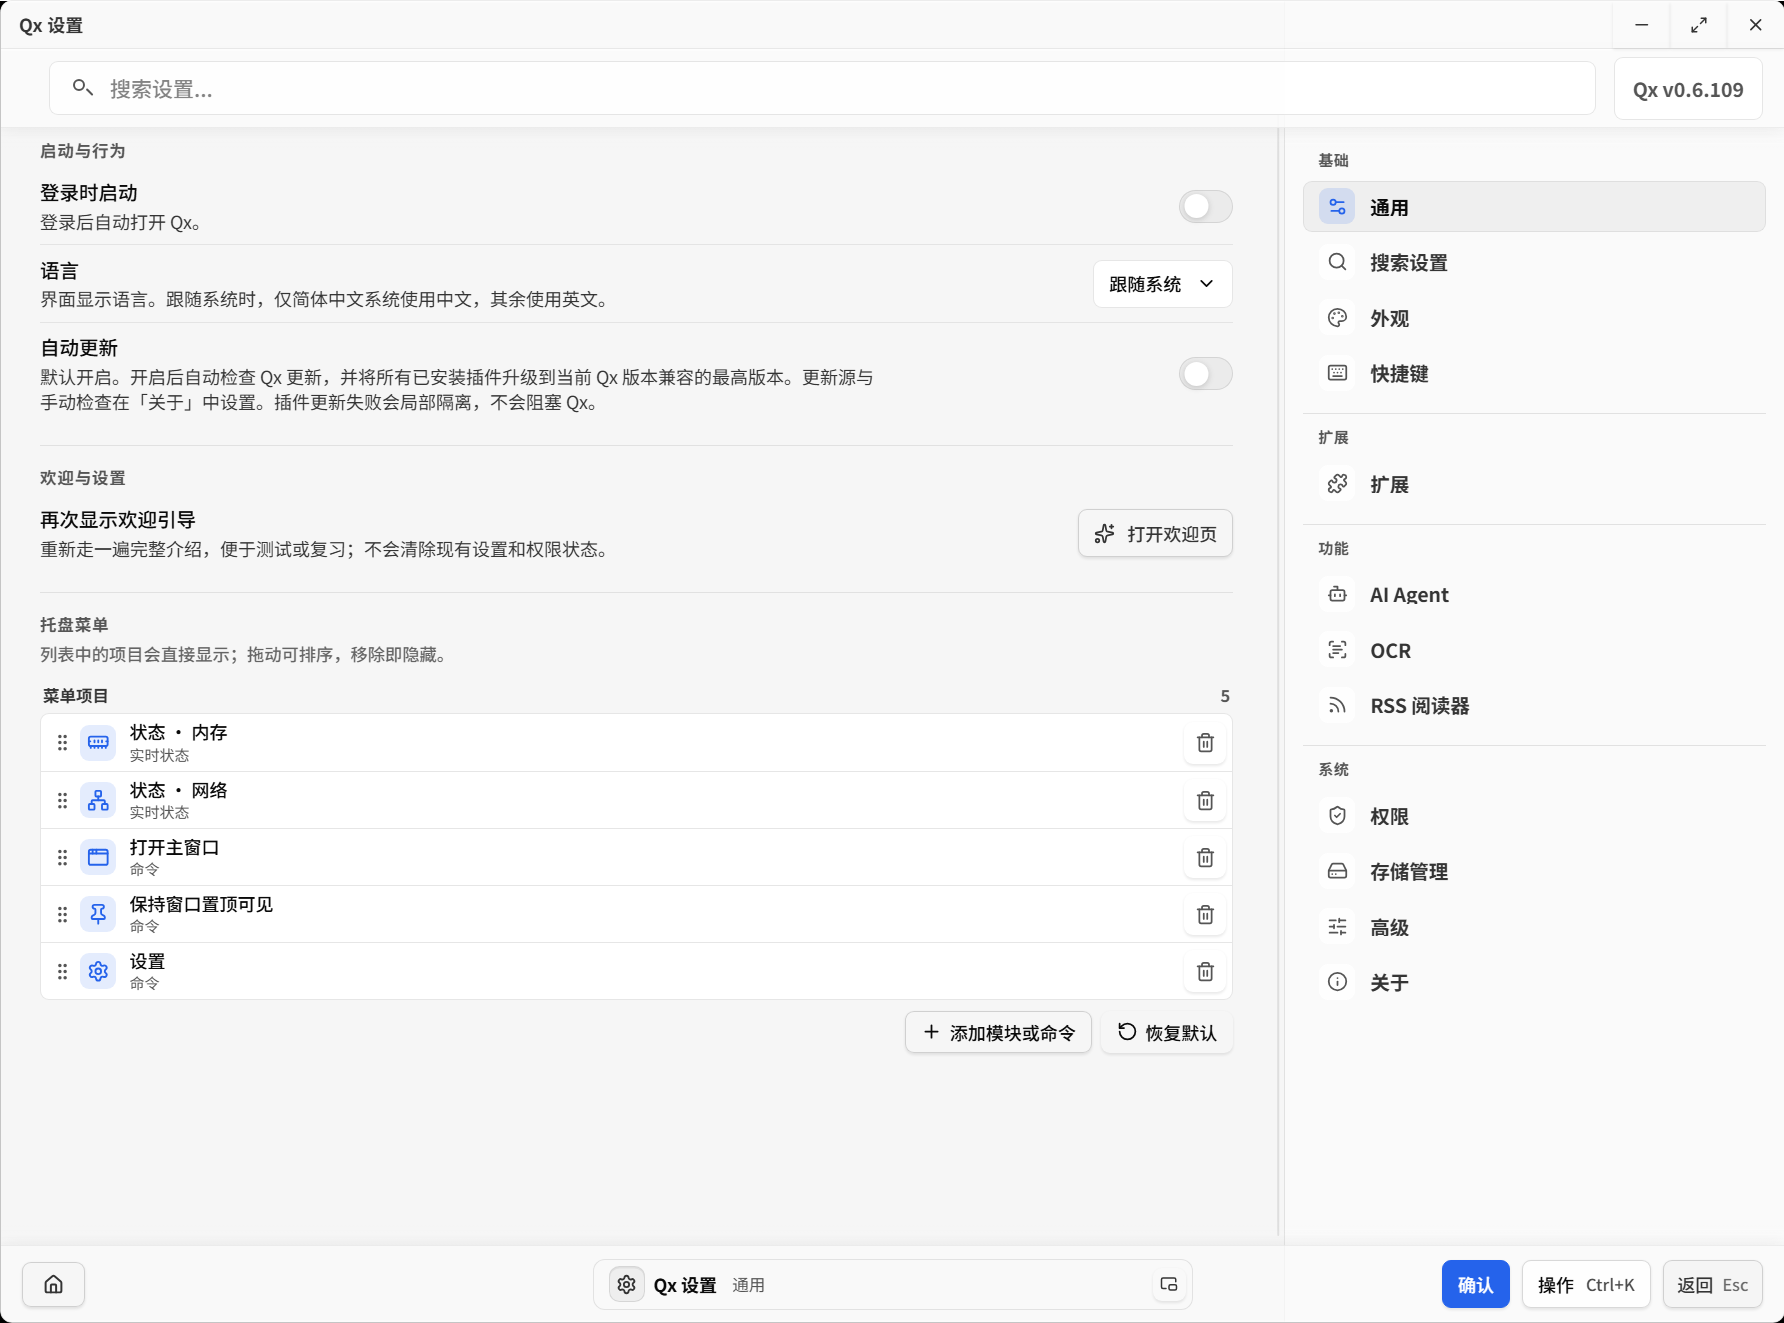Image resolution: width=1784 pixels, height=1323 pixels.
Task: Open RSS 阅读器 settings
Action: [1534, 706]
